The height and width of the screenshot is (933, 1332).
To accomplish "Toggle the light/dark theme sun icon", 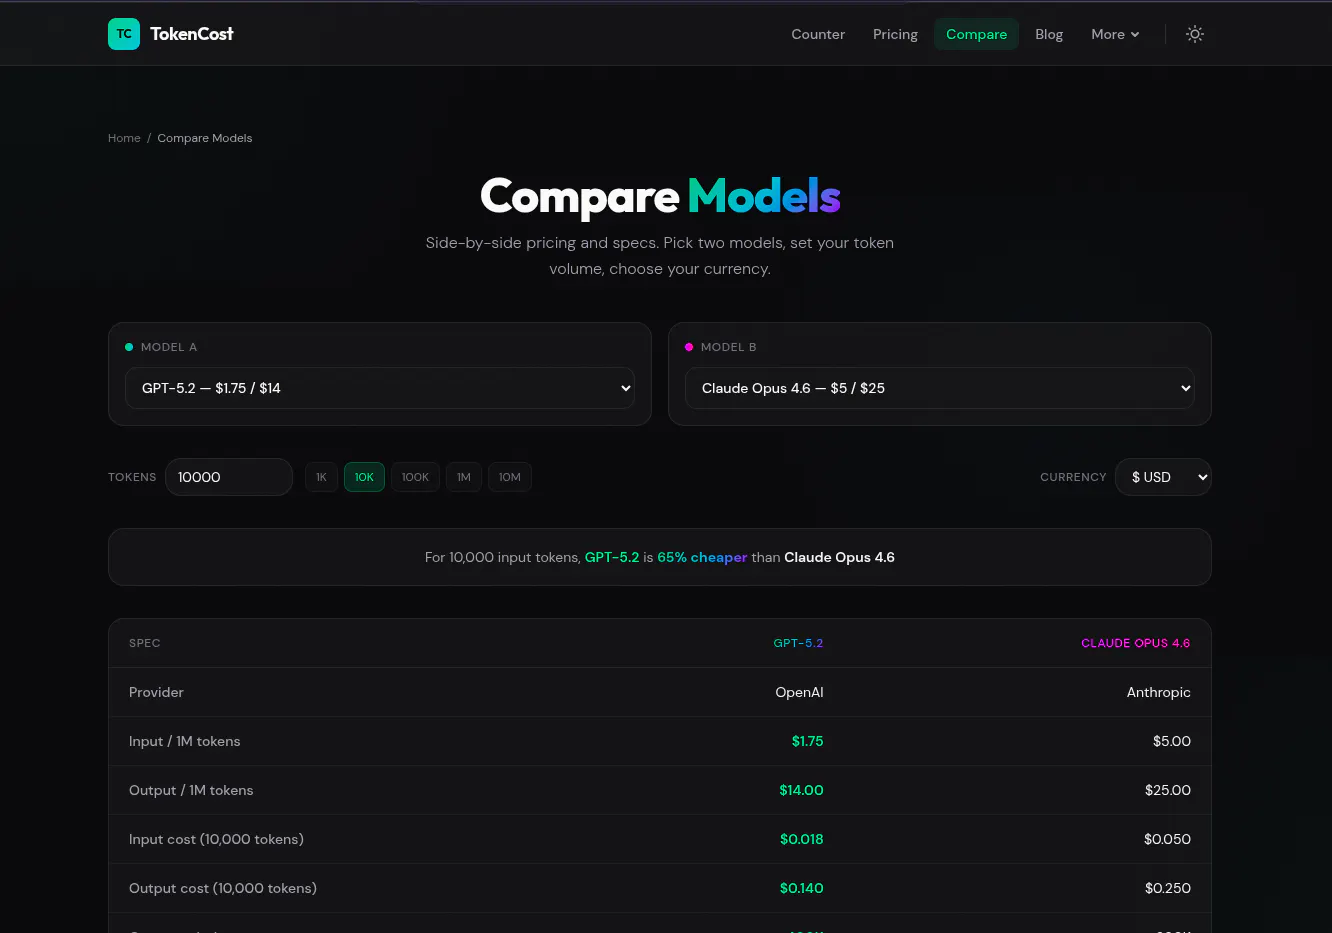I will point(1195,34).
